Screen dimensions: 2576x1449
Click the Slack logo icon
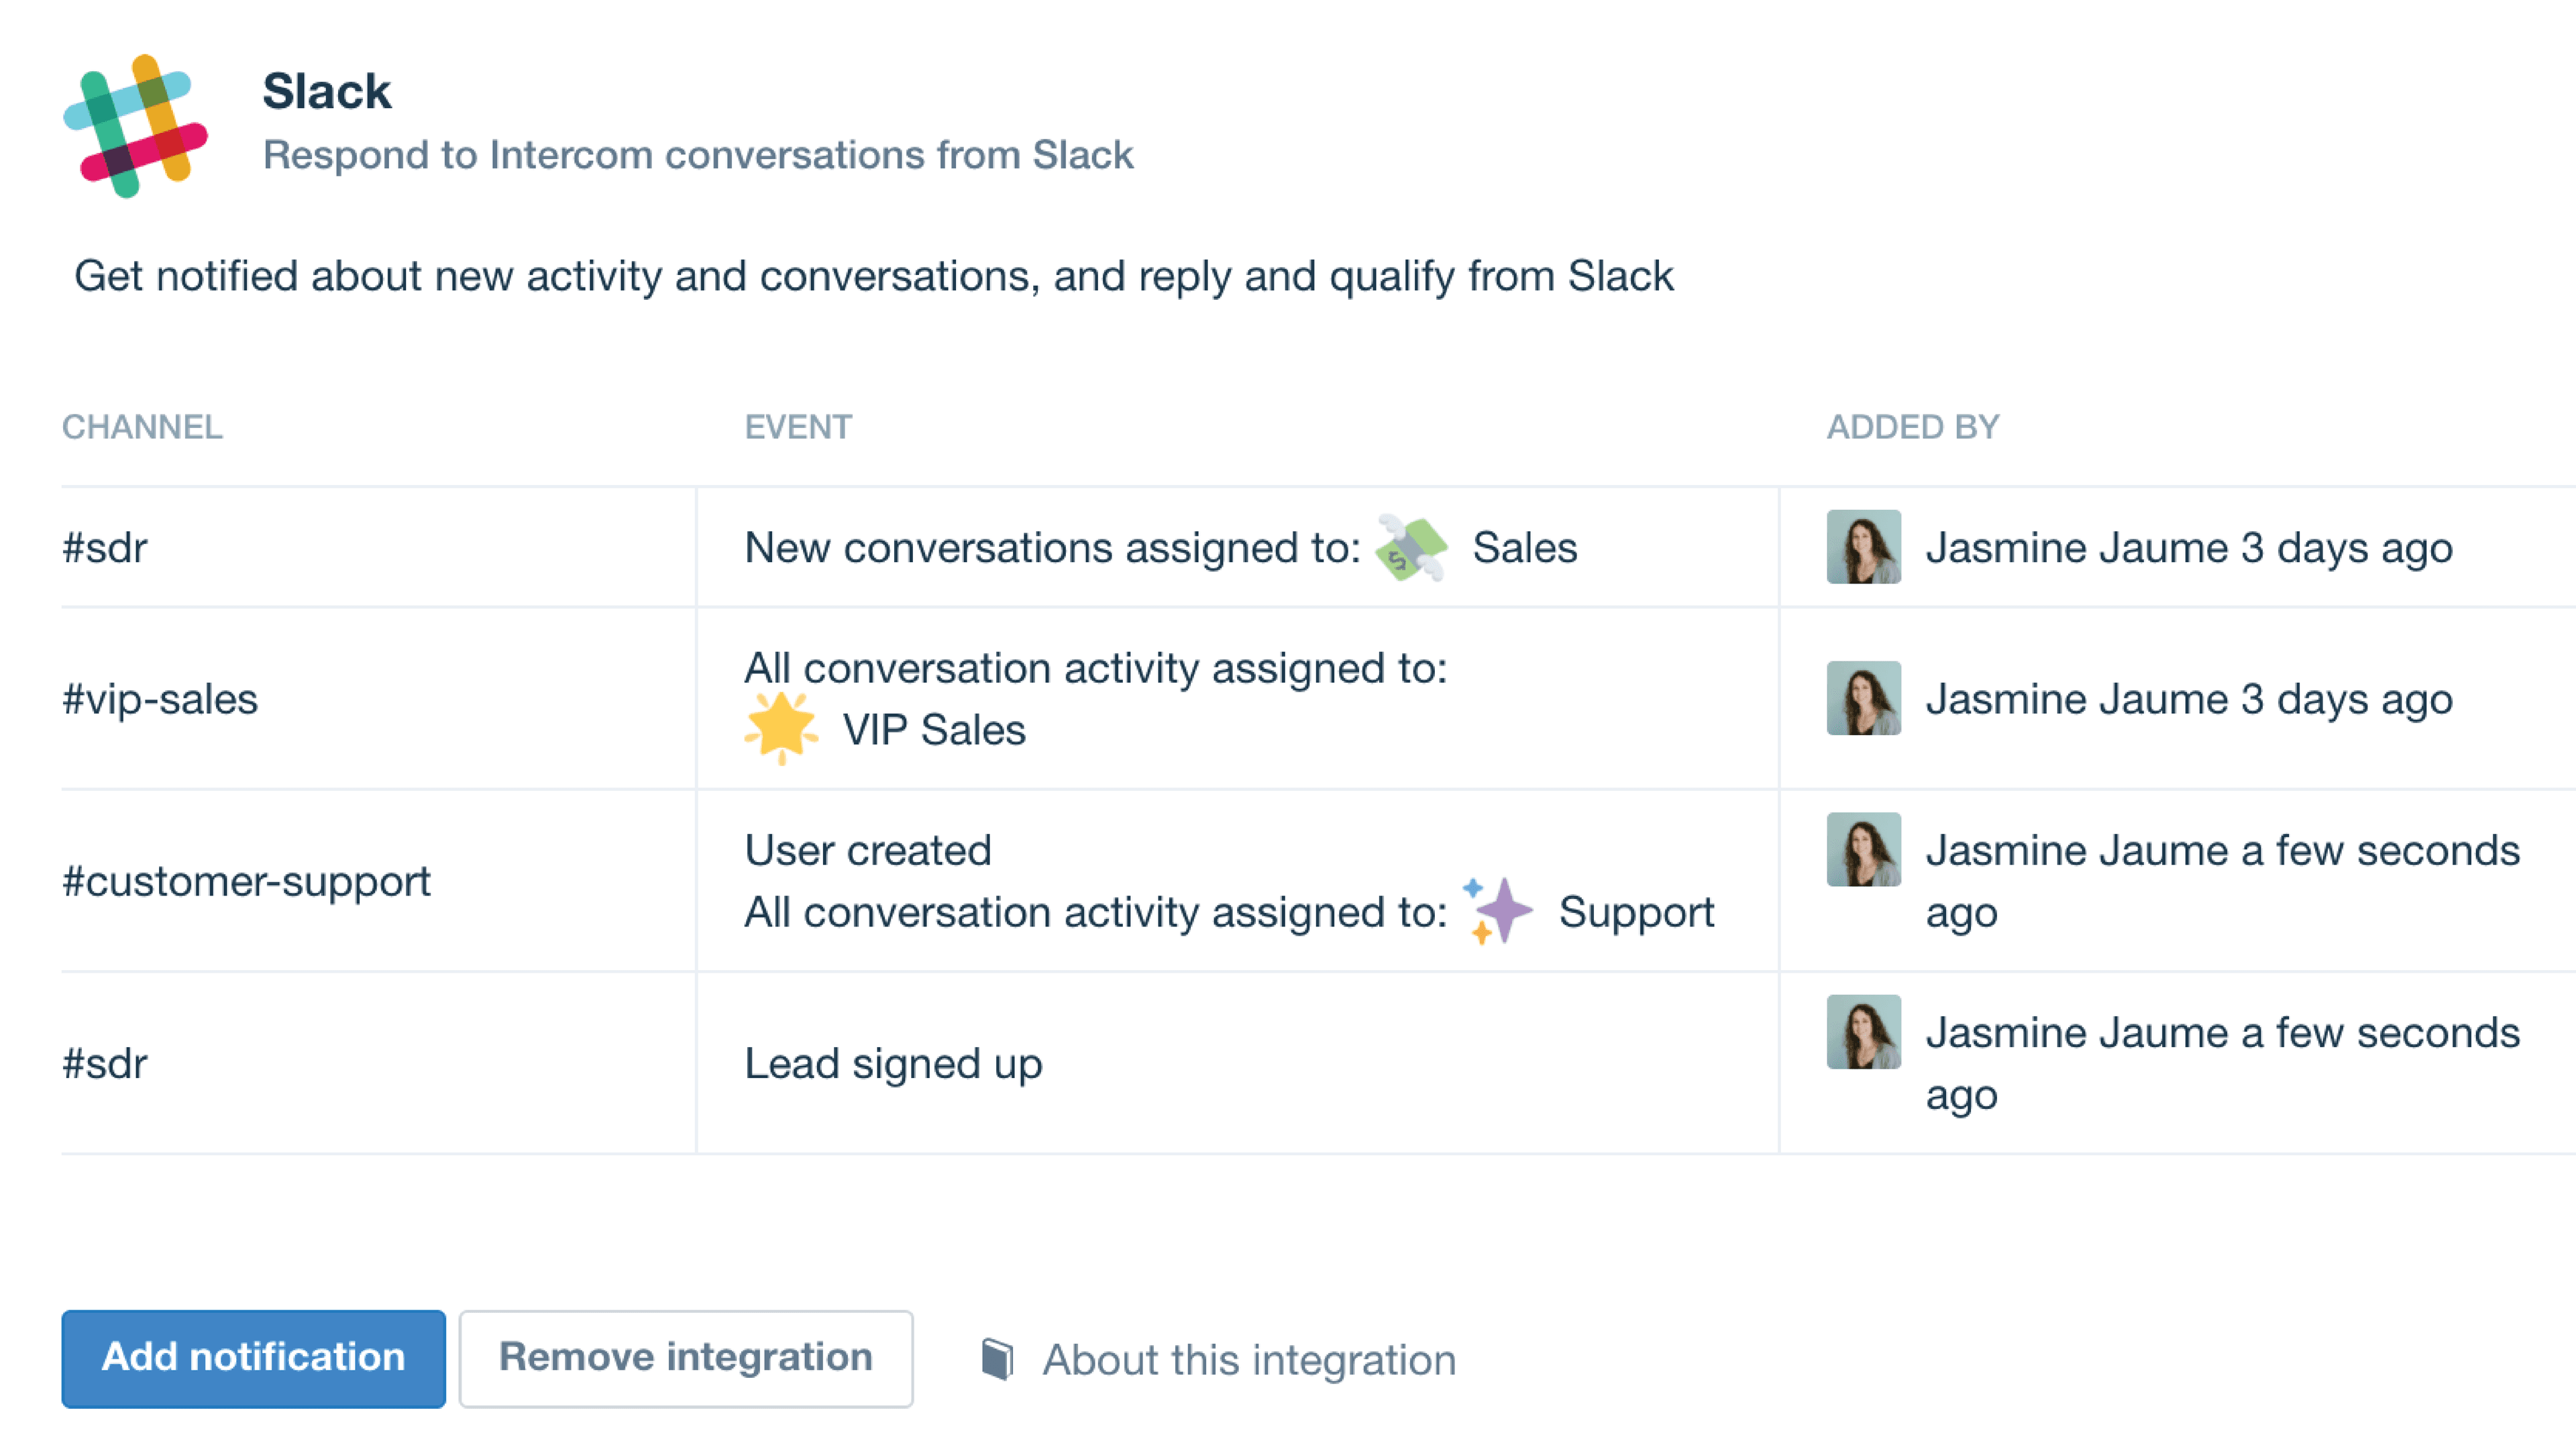click(135, 126)
